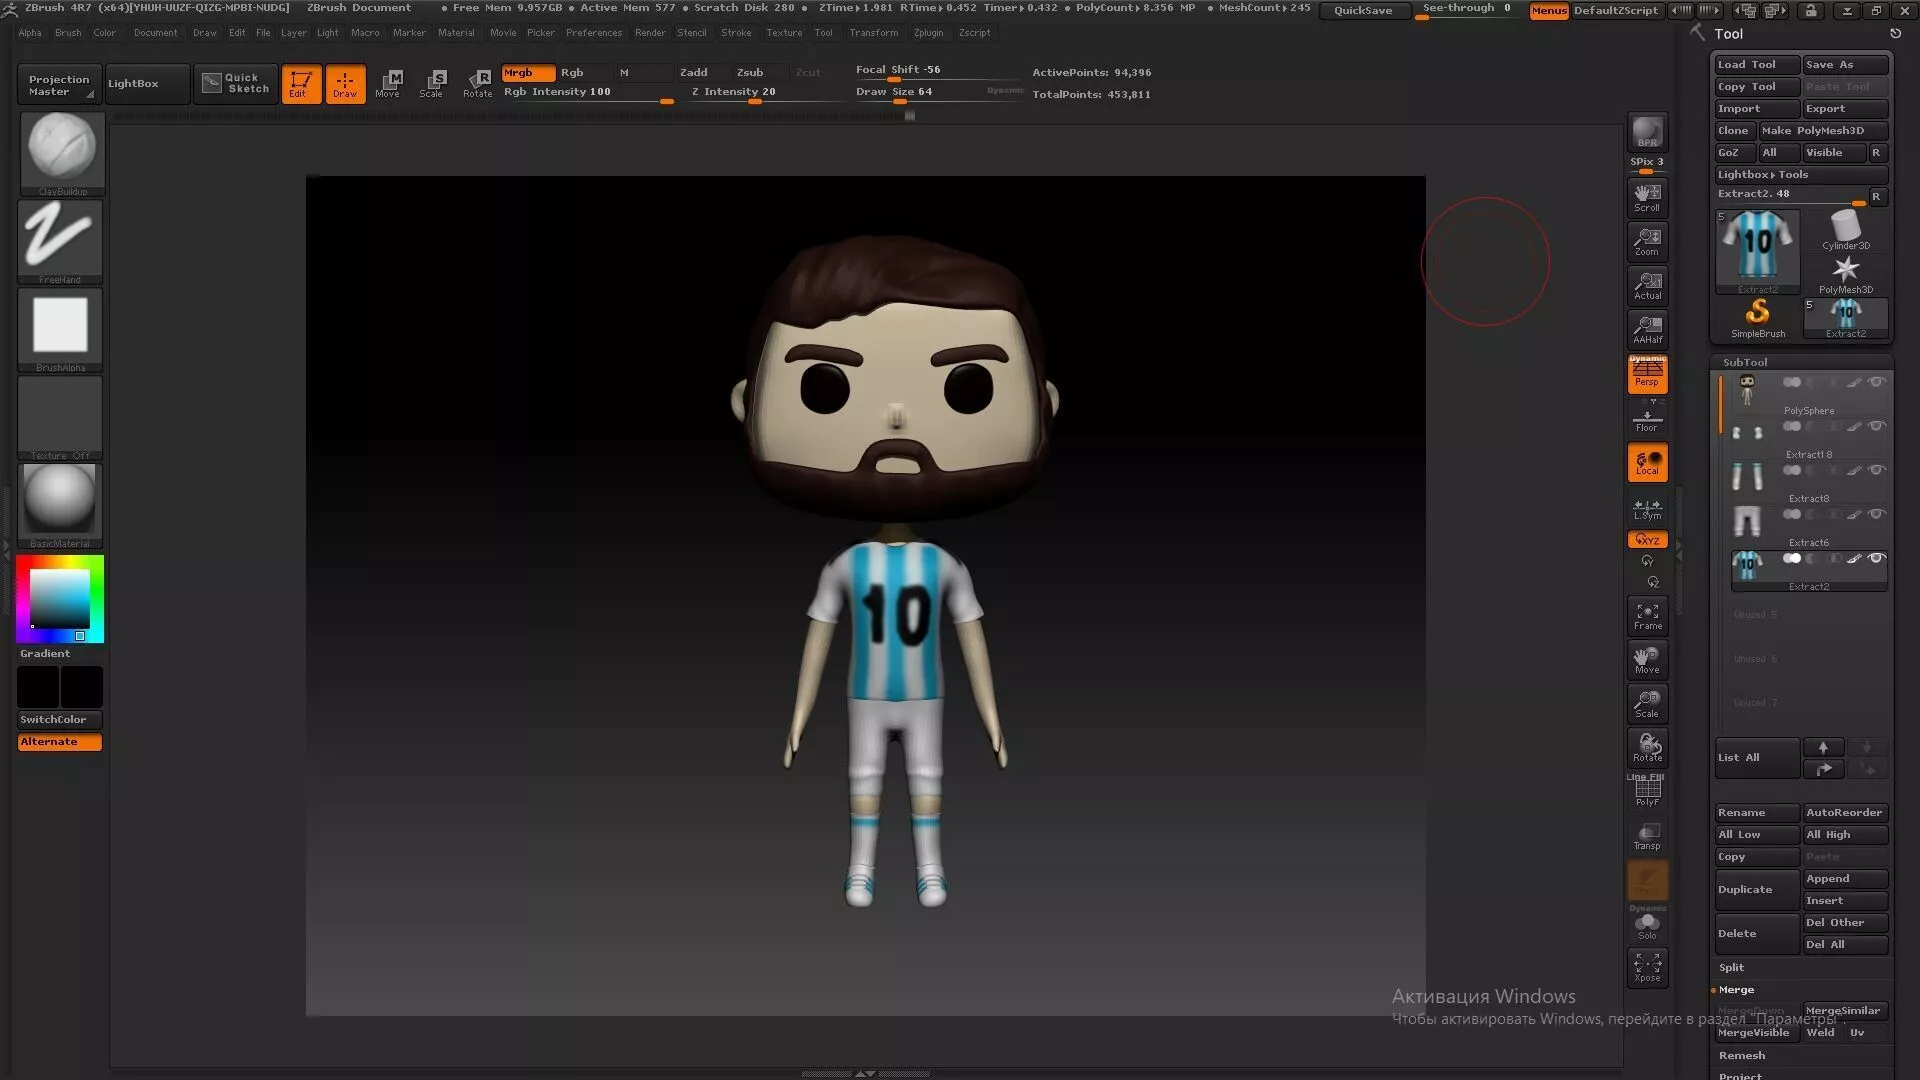Click Make PolyMesh3D button
Screen dimensions: 1920x1080
(x=1823, y=131)
